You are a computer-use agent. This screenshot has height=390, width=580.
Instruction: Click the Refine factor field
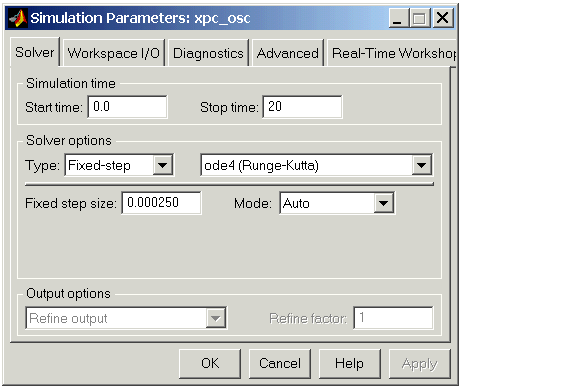(393, 318)
